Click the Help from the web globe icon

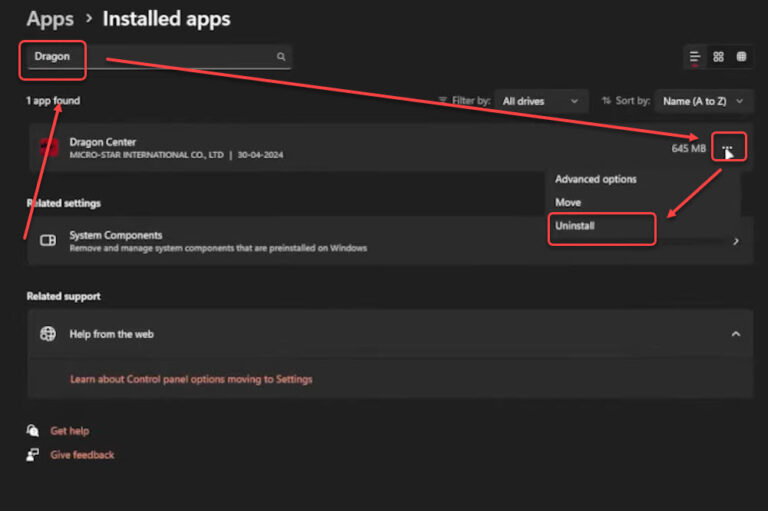[48, 334]
